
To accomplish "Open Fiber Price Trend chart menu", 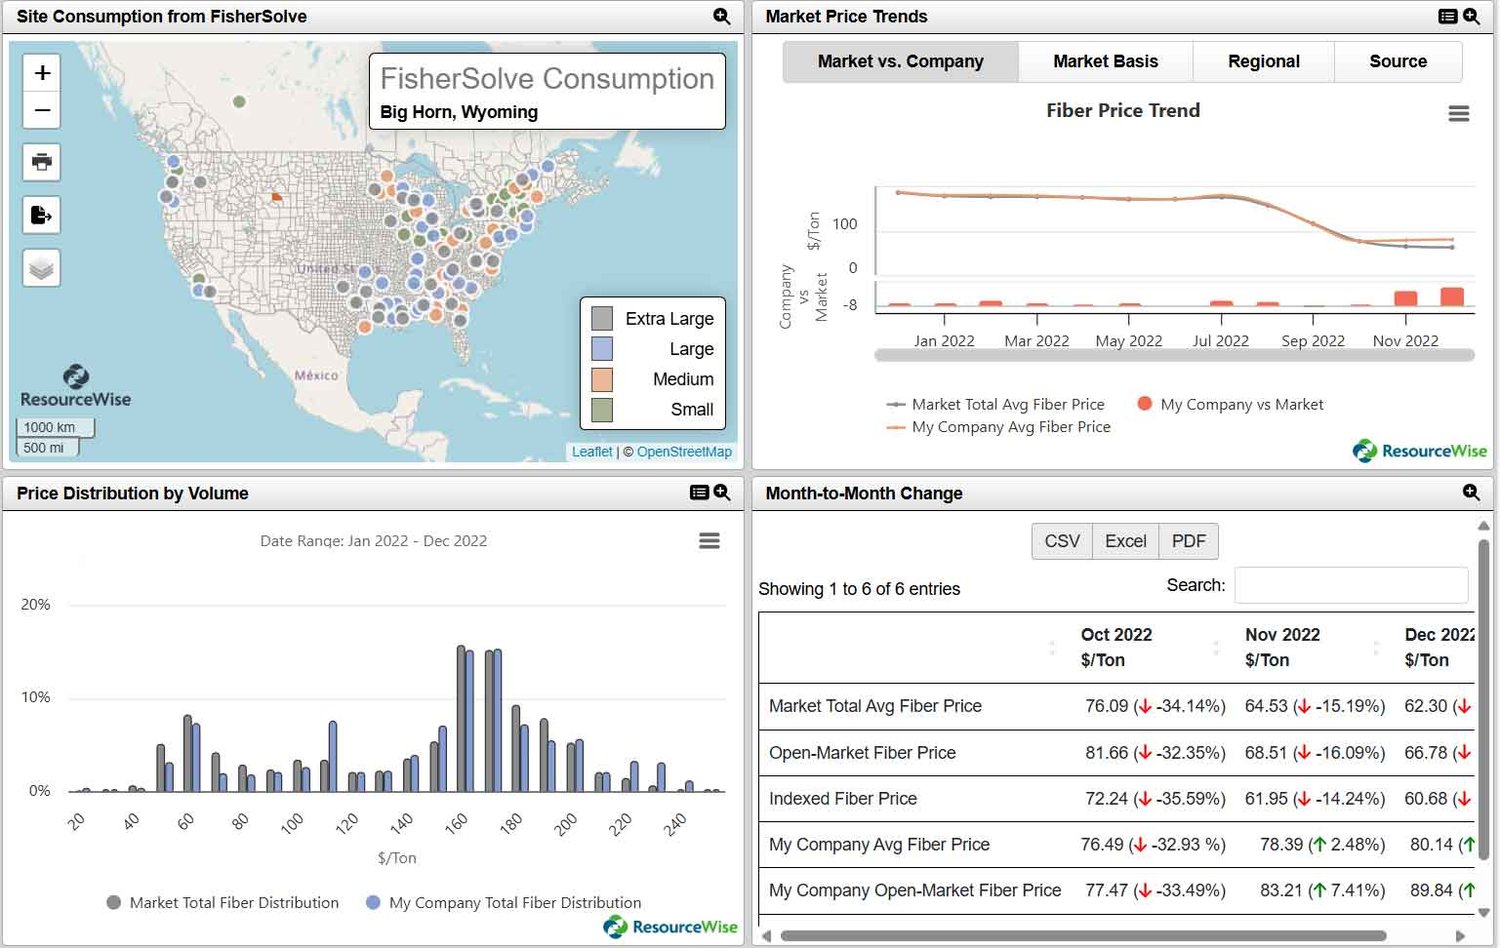I will [1458, 114].
